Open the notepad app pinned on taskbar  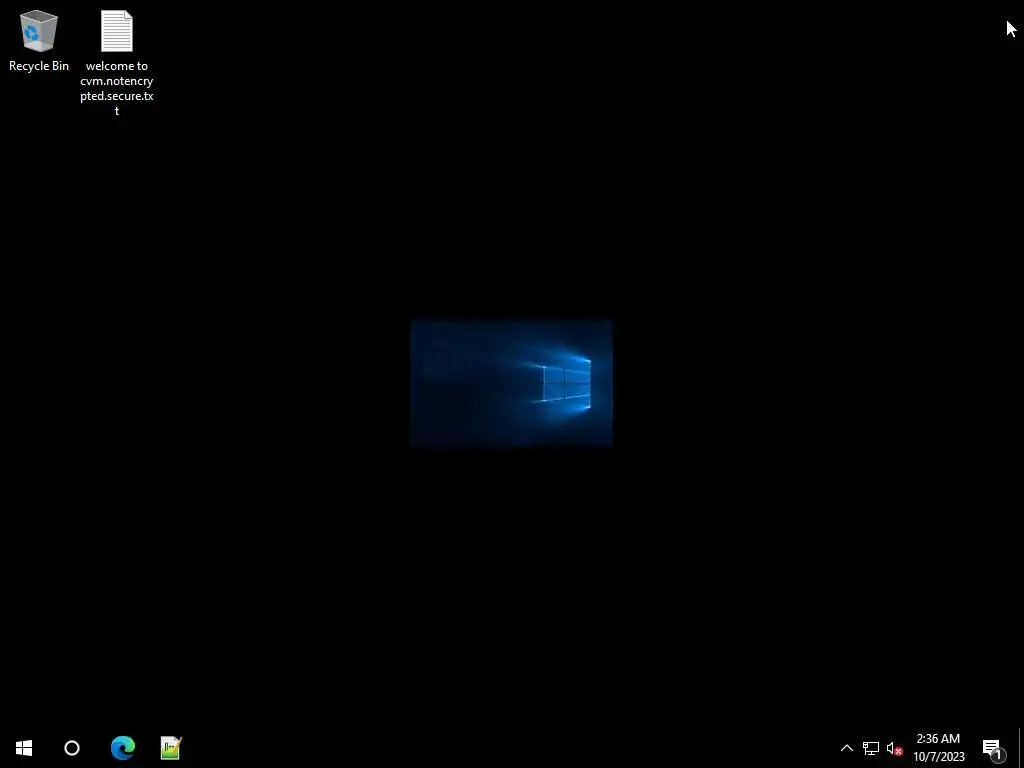point(170,748)
